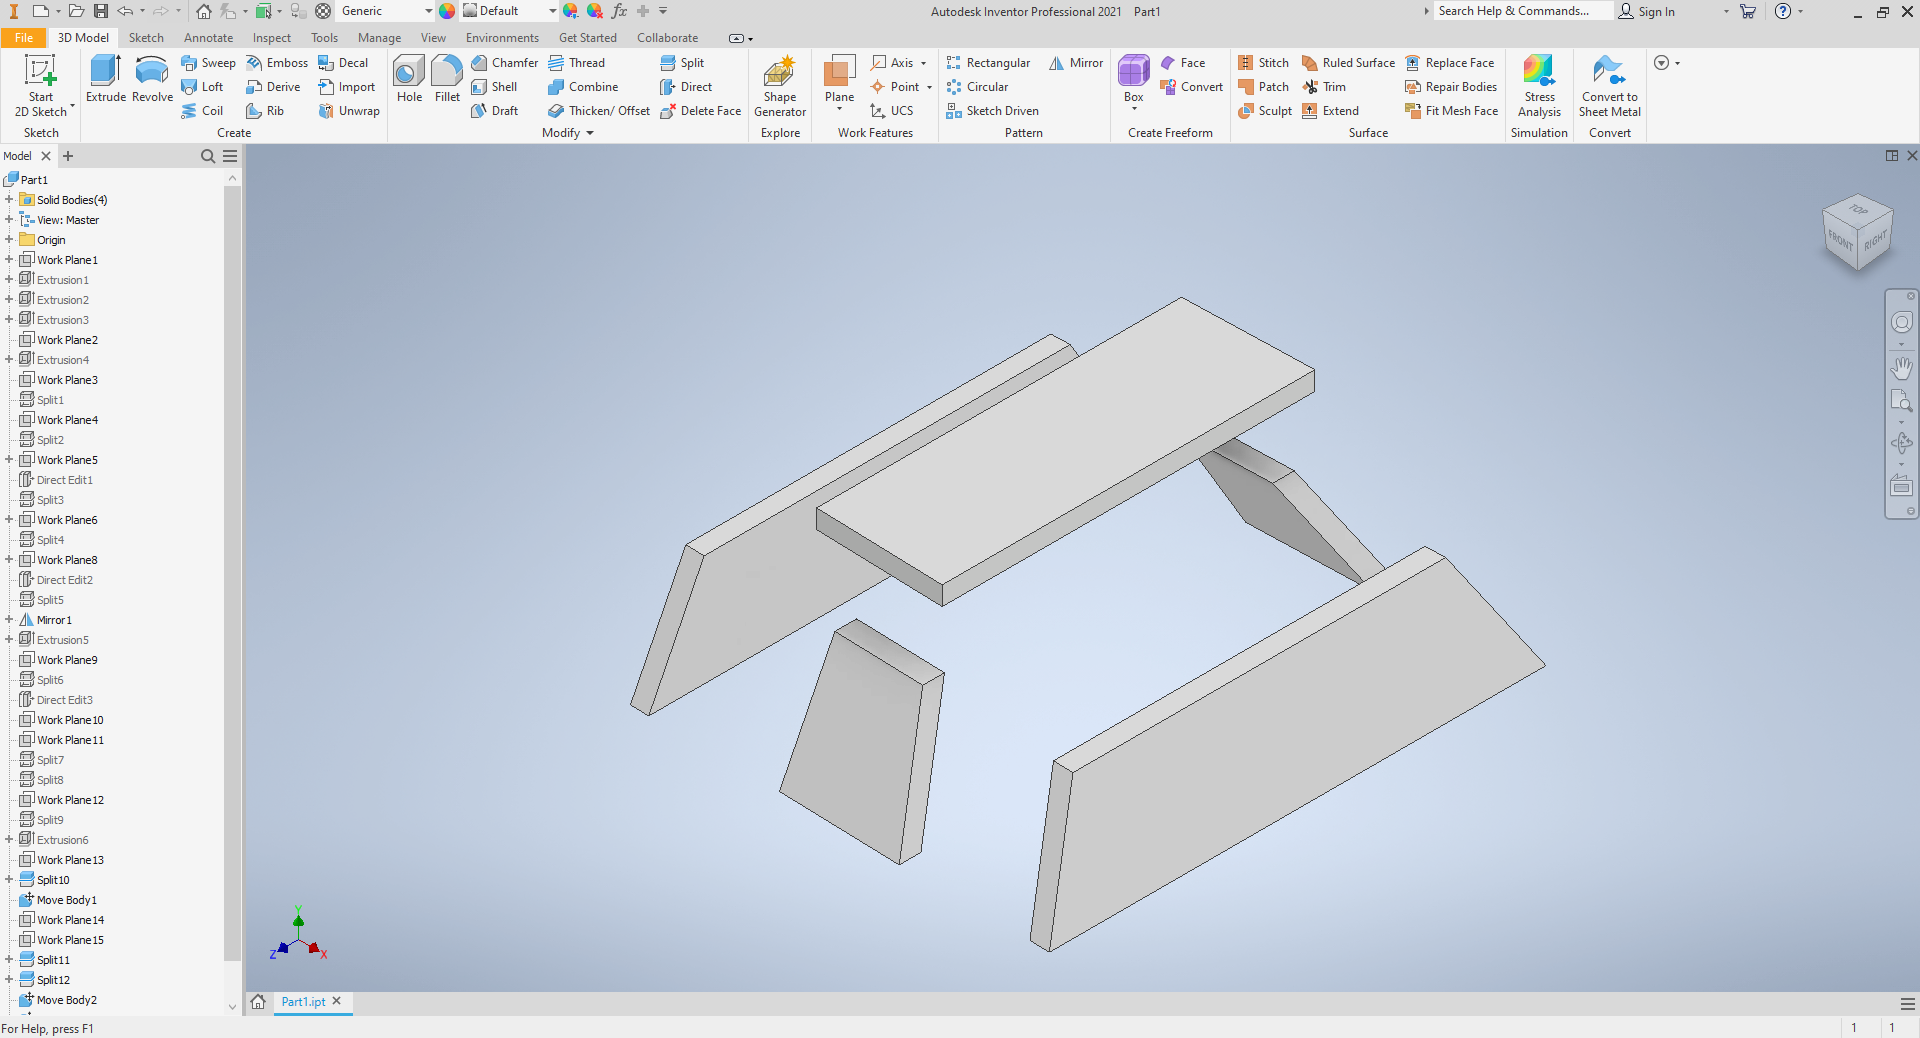The width and height of the screenshot is (1920, 1038).
Task: Click the Full Navigation Wheel icon
Action: [1901, 322]
